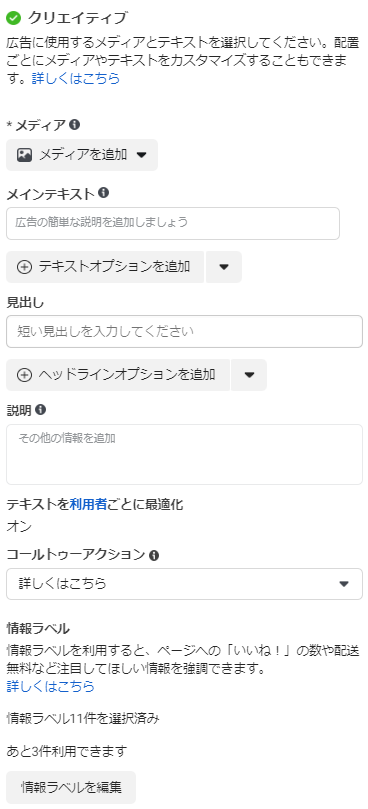Expand the arrow beside テキストオプションを追加

pos(223,267)
